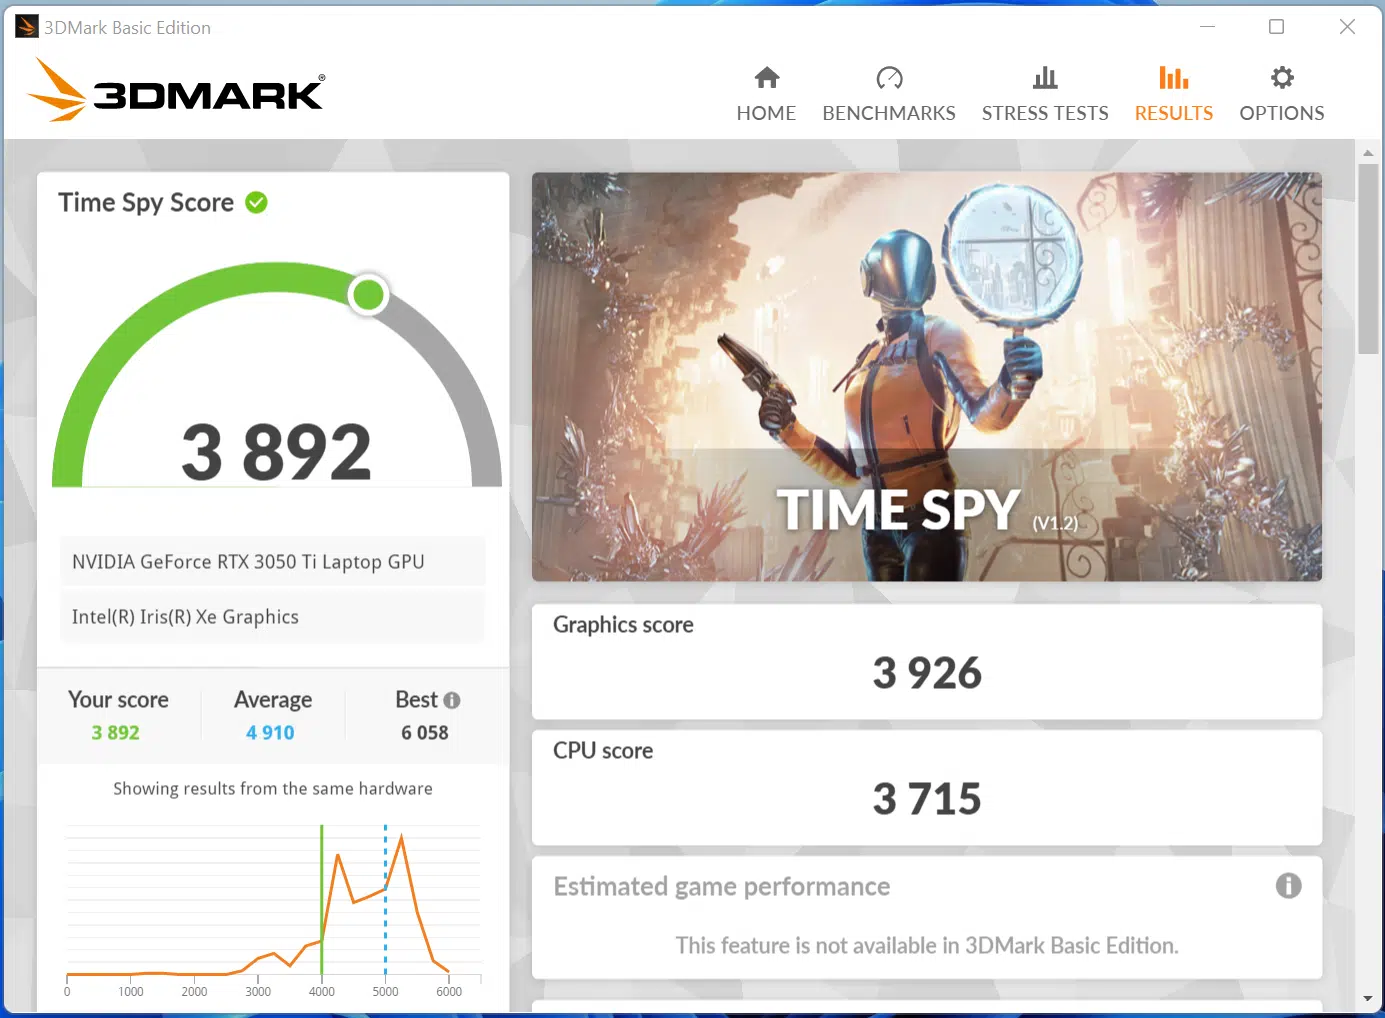This screenshot has height=1018, width=1385.
Task: Click the scrollbar down arrow
Action: coord(1368,998)
